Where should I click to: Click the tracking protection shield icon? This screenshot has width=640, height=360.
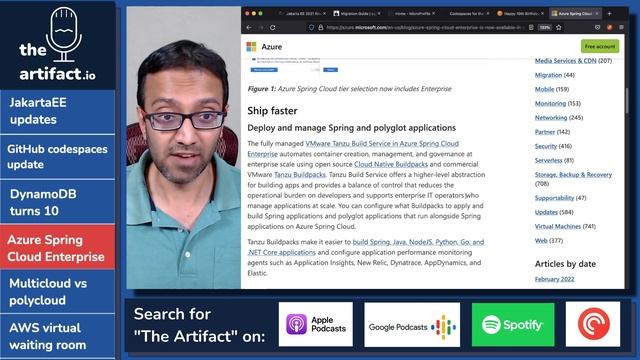pos(311,27)
